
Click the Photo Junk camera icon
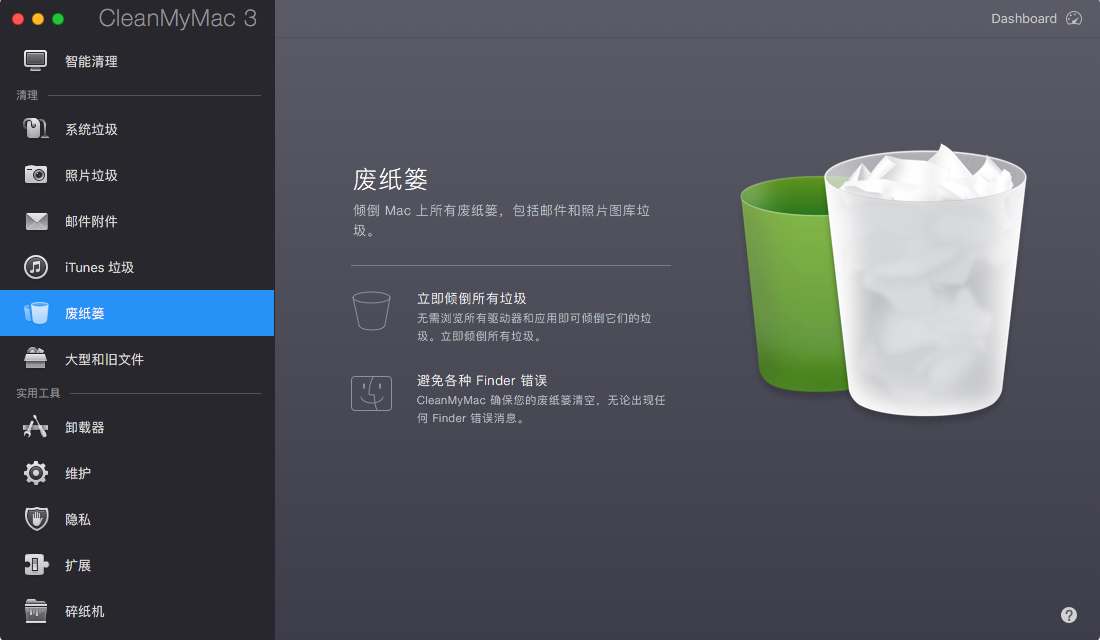click(x=36, y=175)
